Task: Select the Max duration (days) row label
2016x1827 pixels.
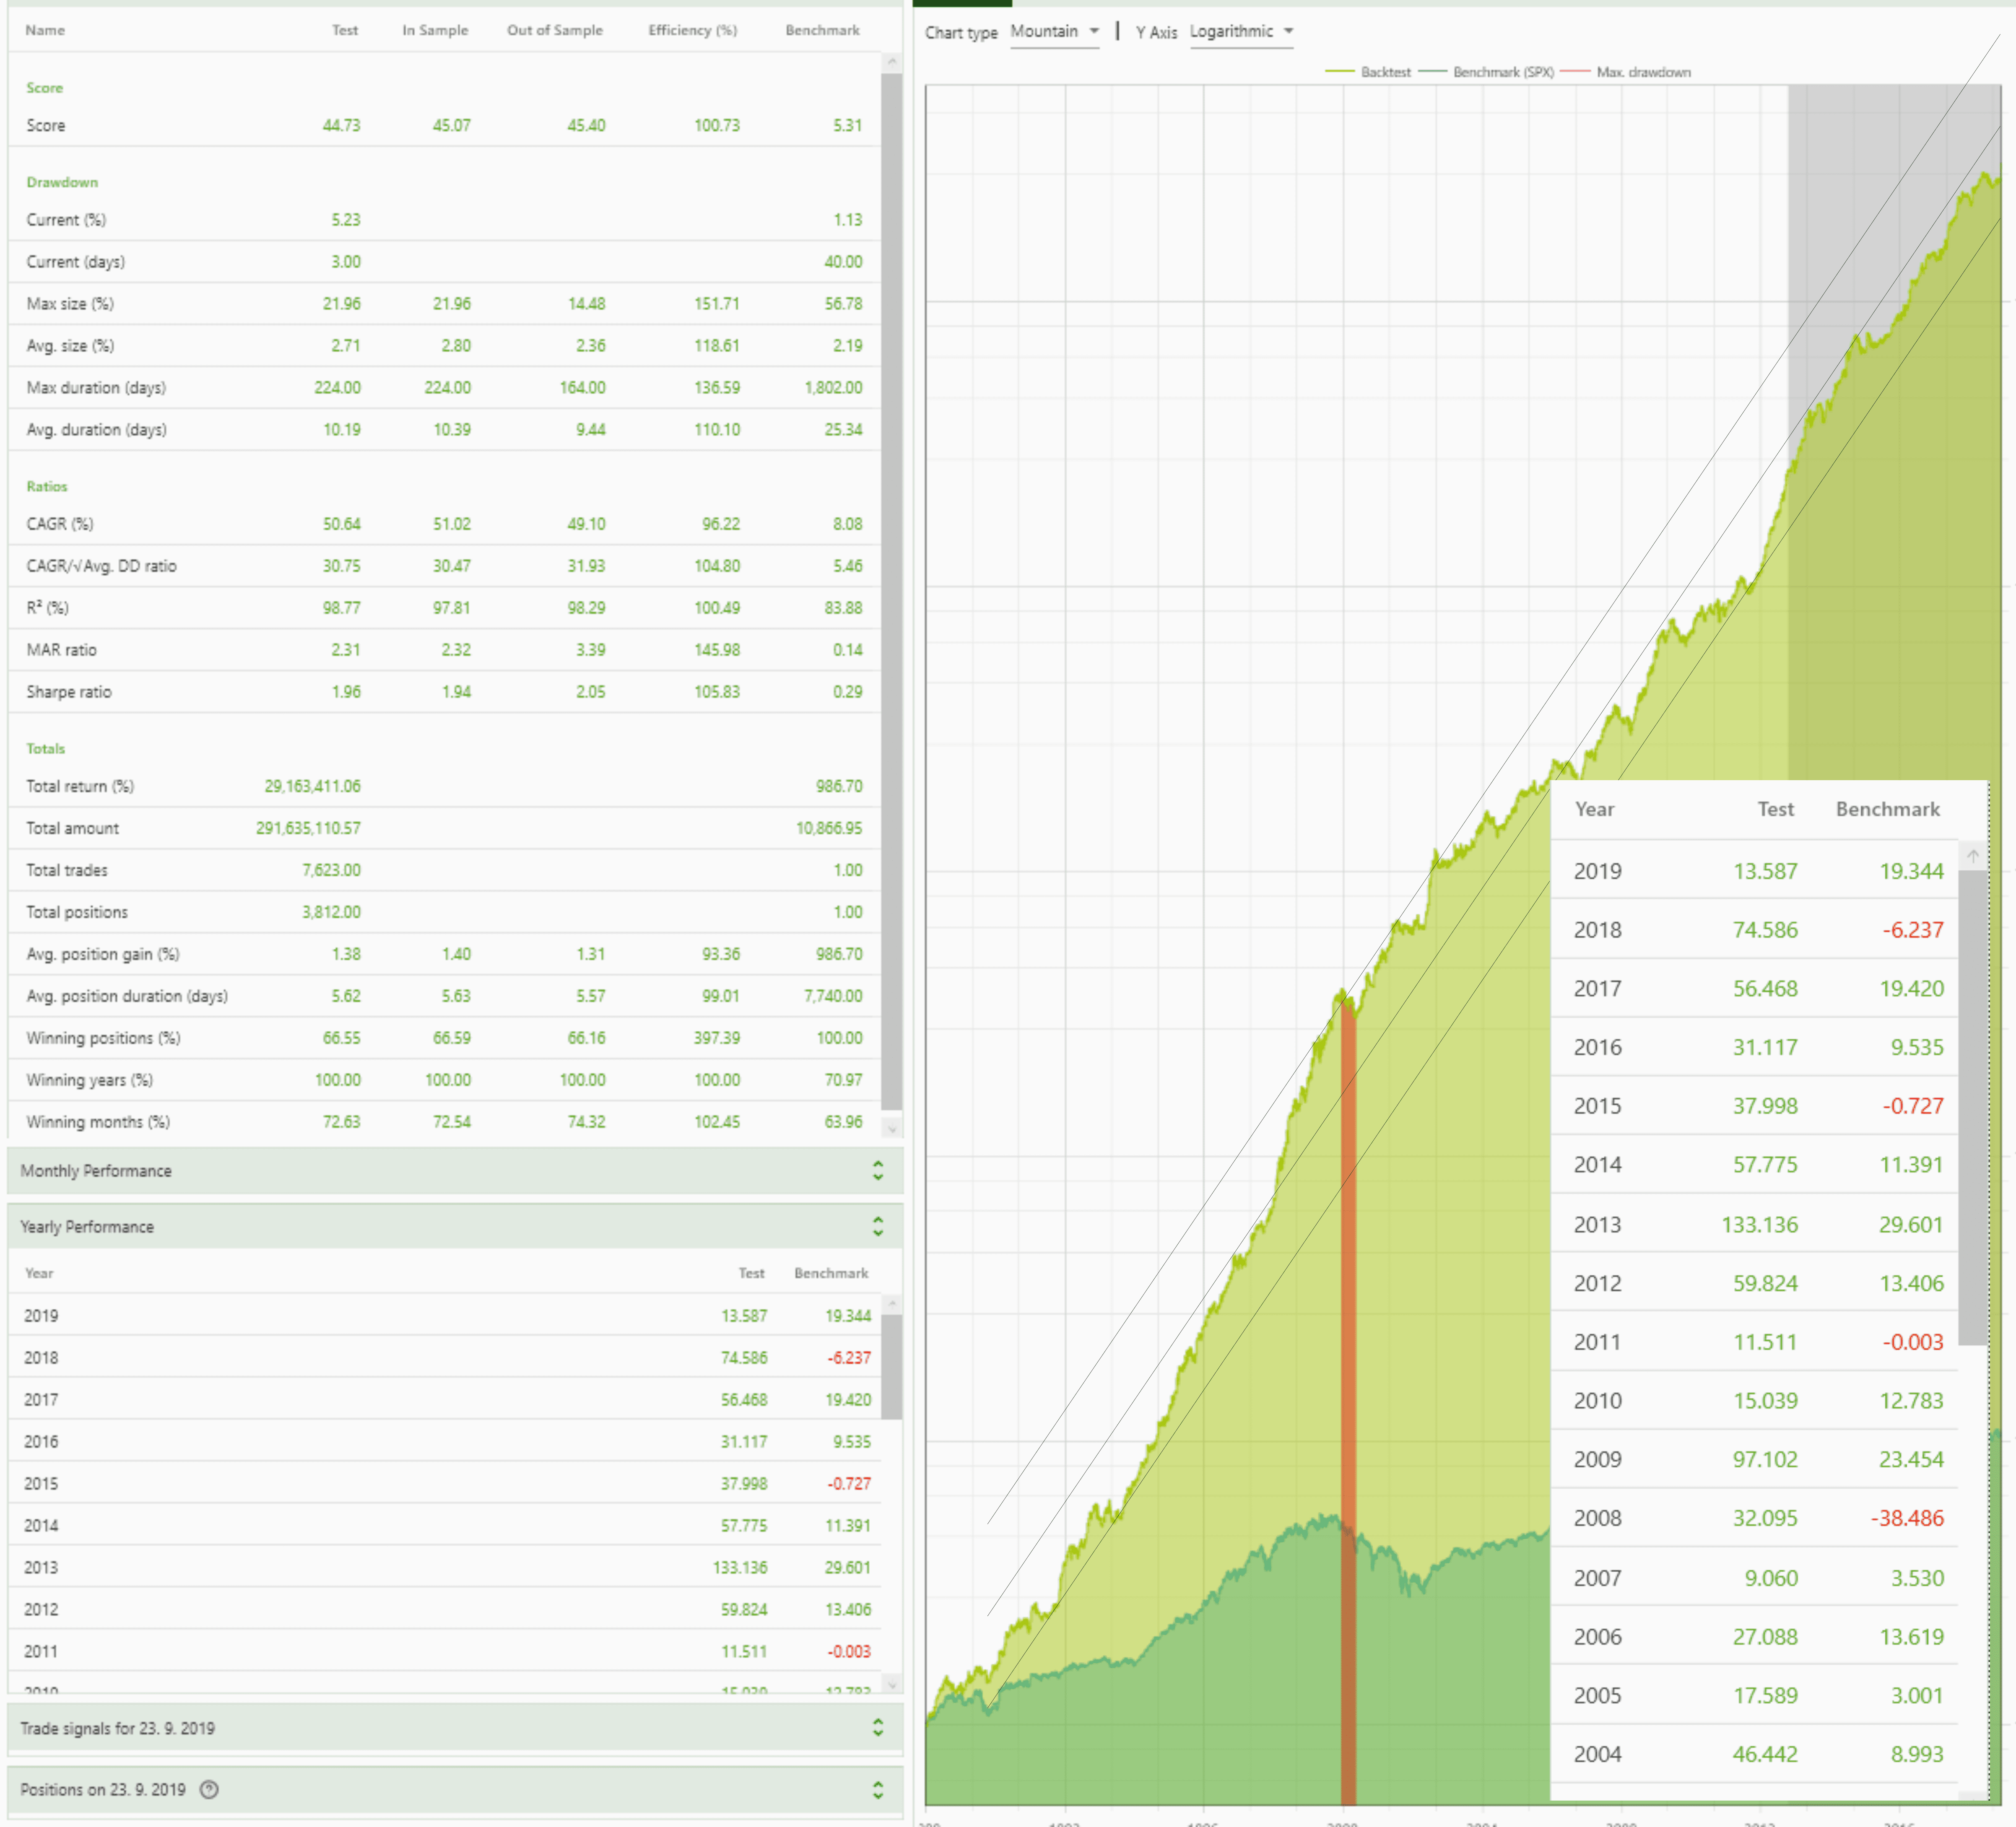Action: pos(96,388)
